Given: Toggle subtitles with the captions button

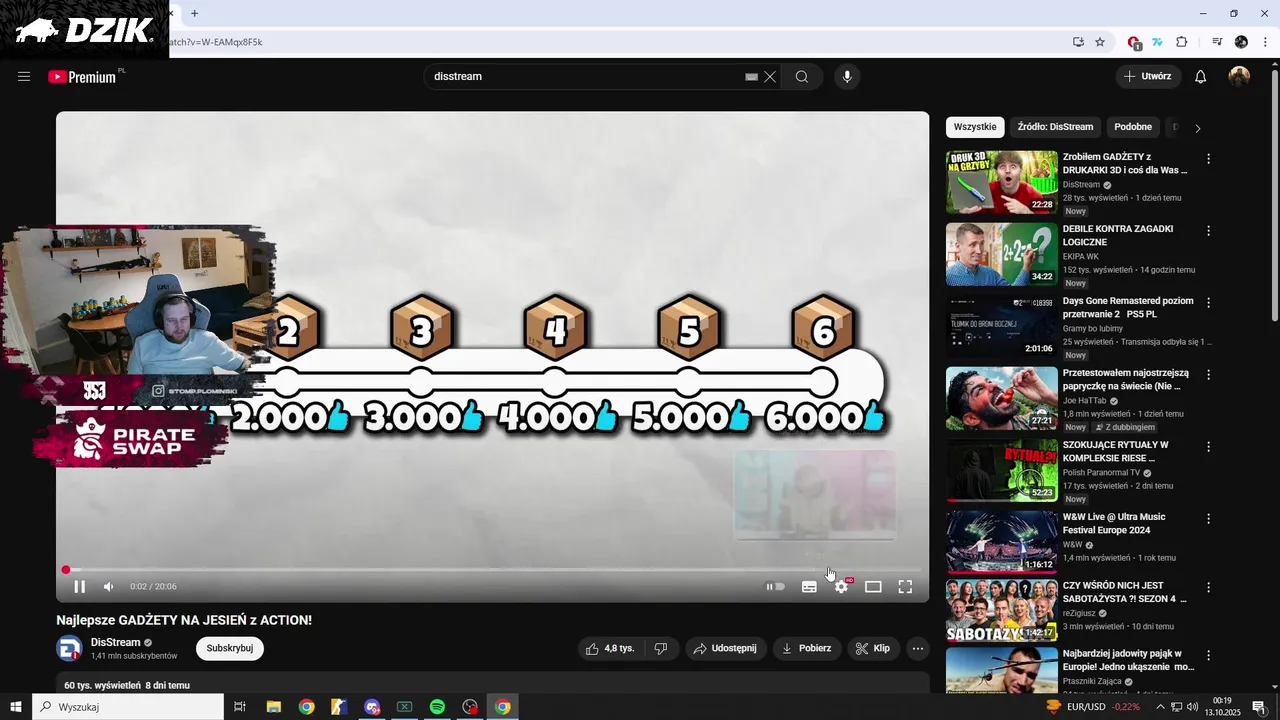Looking at the screenshot, I should tap(809, 587).
